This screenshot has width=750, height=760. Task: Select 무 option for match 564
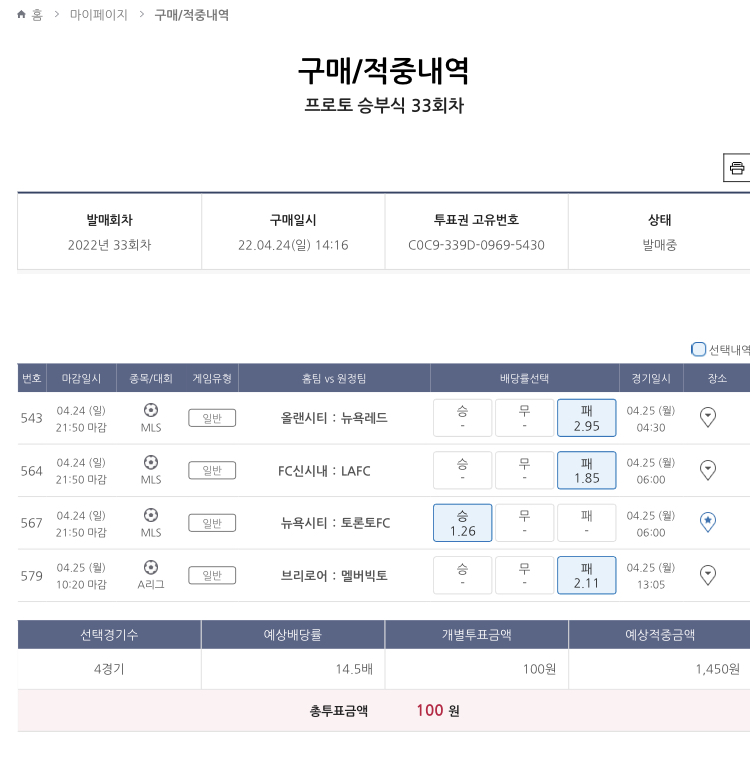(x=525, y=470)
